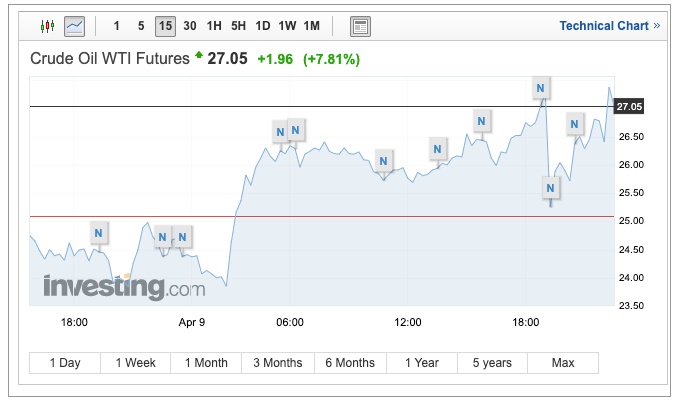Open the news panel icon in toolbar
Image resolution: width=676 pixels, height=404 pixels.
361,26
